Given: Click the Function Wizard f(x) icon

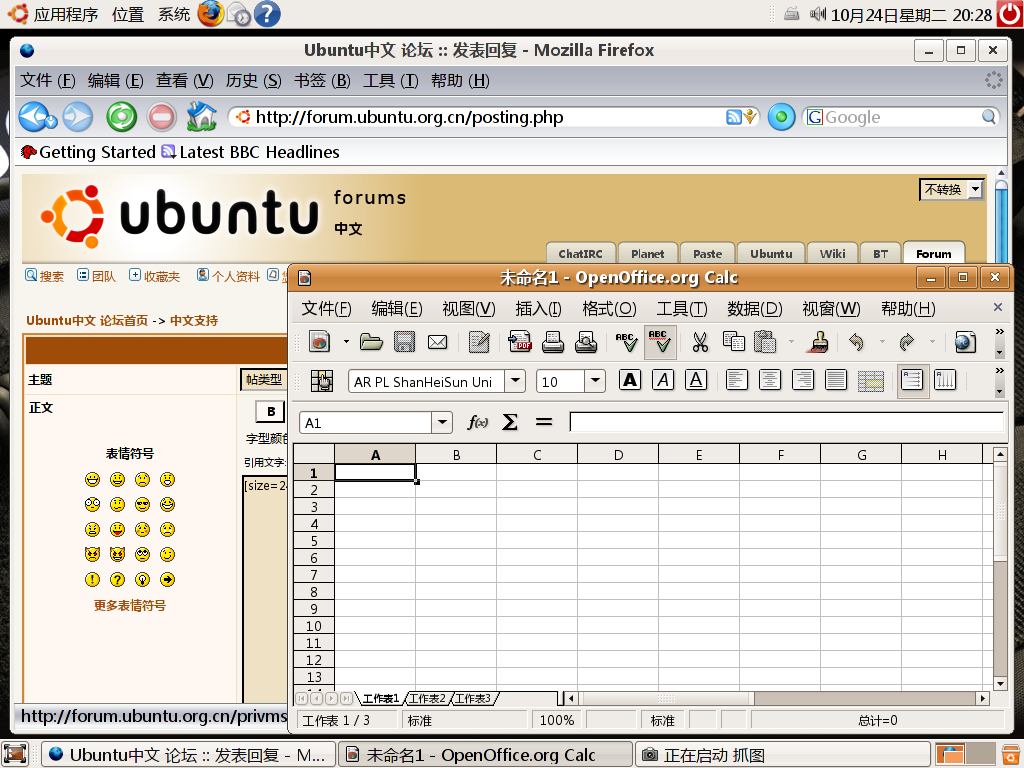Looking at the screenshot, I should [x=477, y=423].
